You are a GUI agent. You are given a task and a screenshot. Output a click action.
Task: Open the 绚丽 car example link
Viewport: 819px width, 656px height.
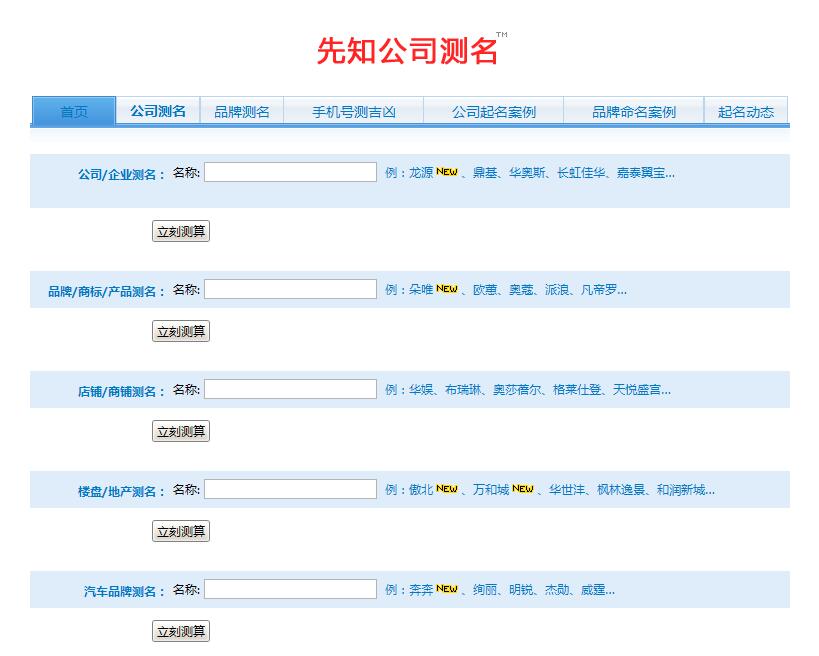(485, 590)
